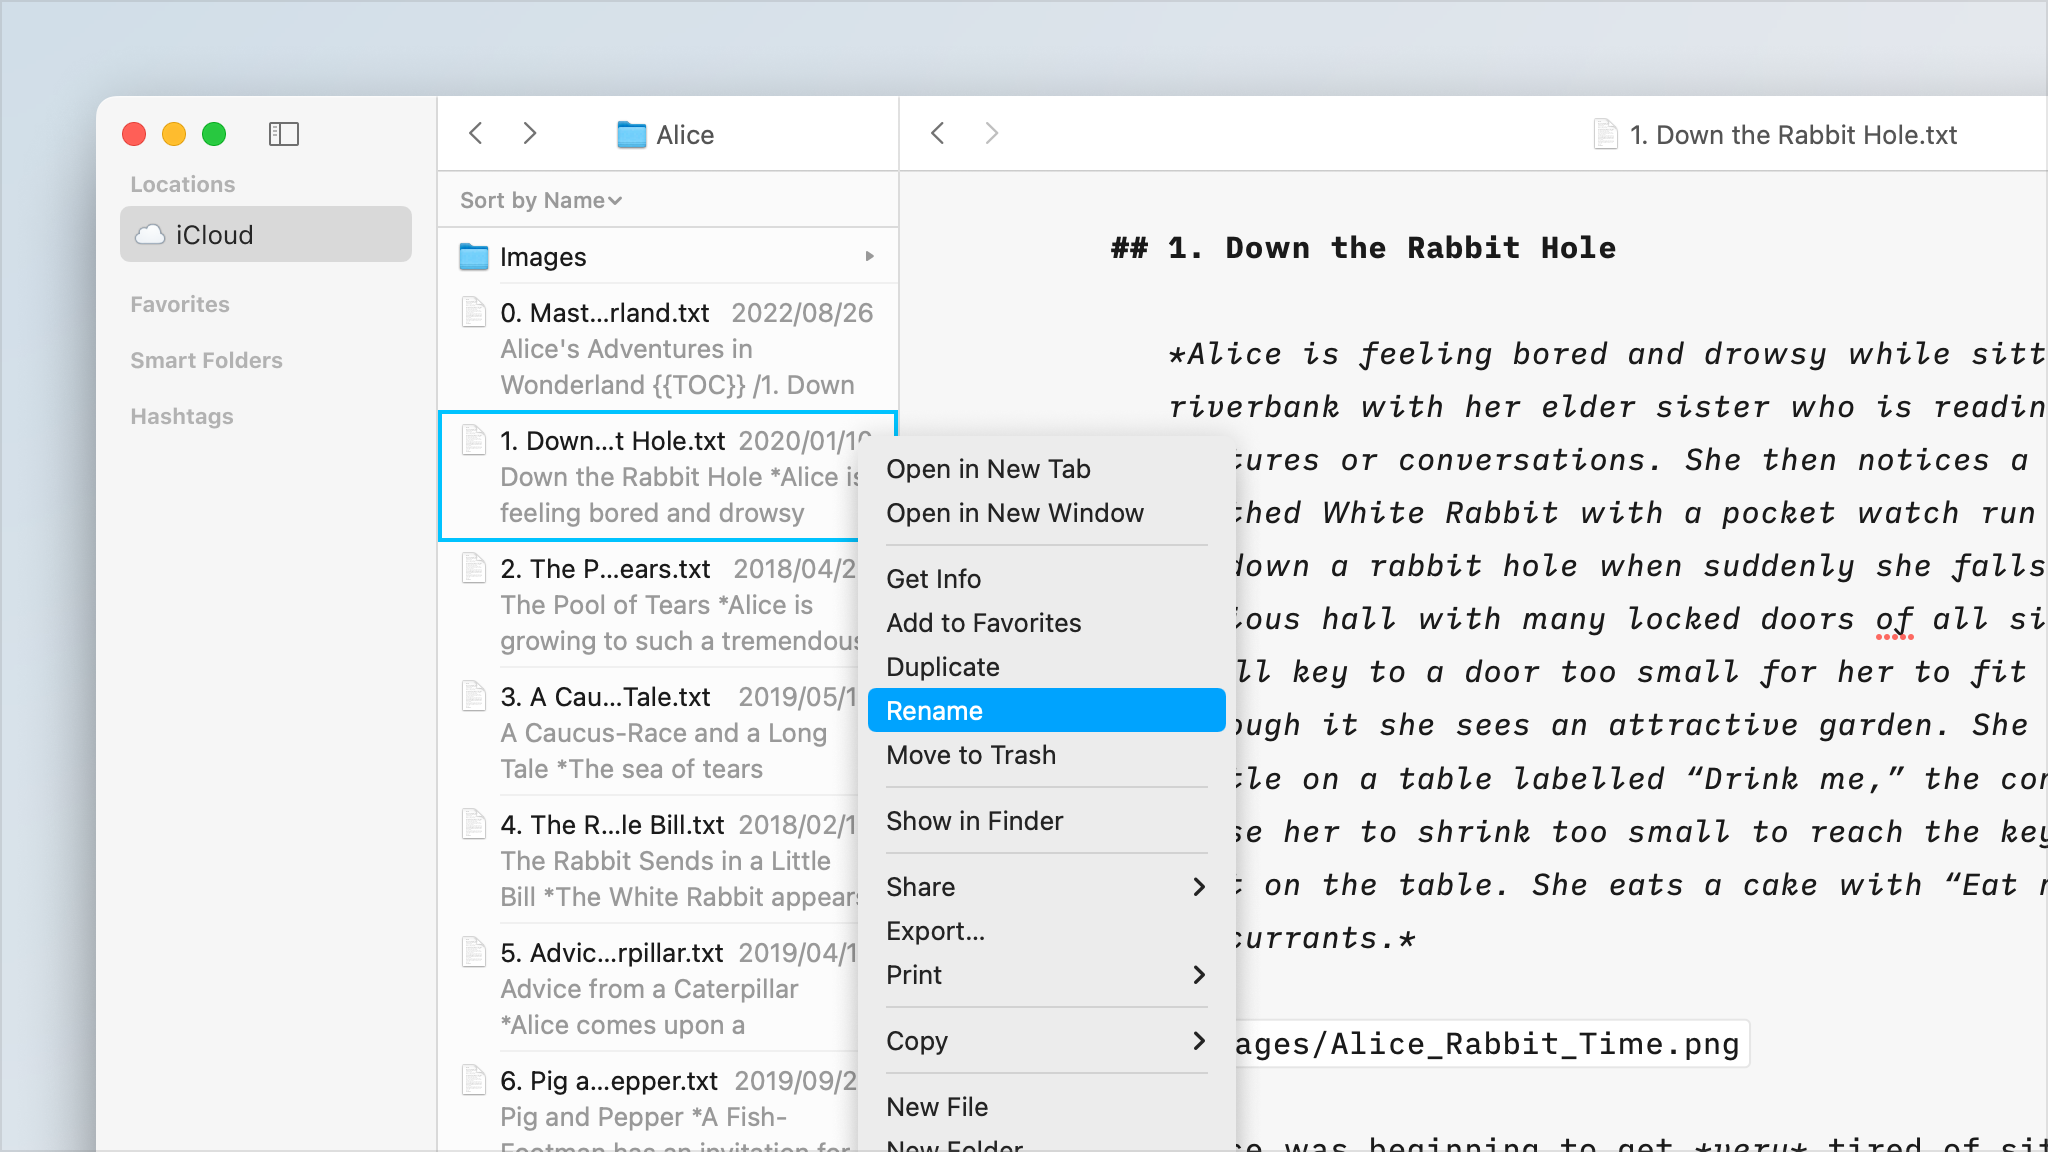The height and width of the screenshot is (1152, 2048).
Task: Click the document icon of 0. Mast...rland.txt
Action: point(473,312)
